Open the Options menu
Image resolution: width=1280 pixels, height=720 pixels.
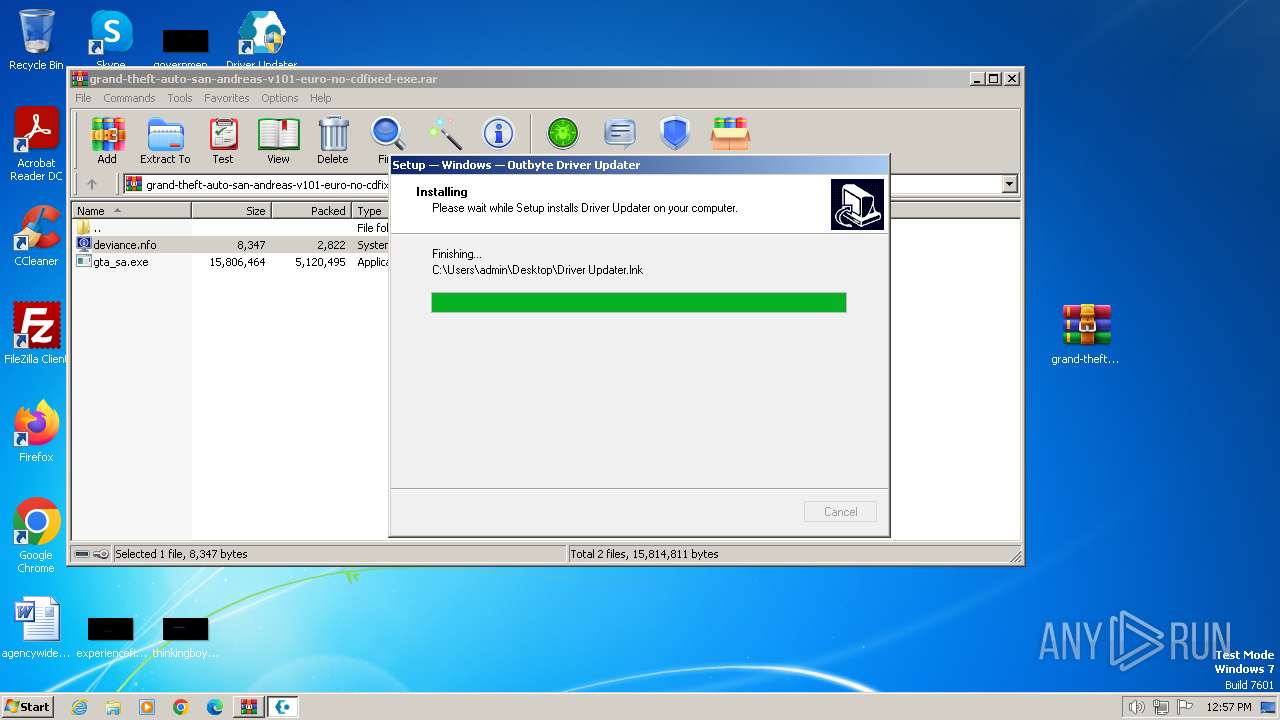[280, 98]
